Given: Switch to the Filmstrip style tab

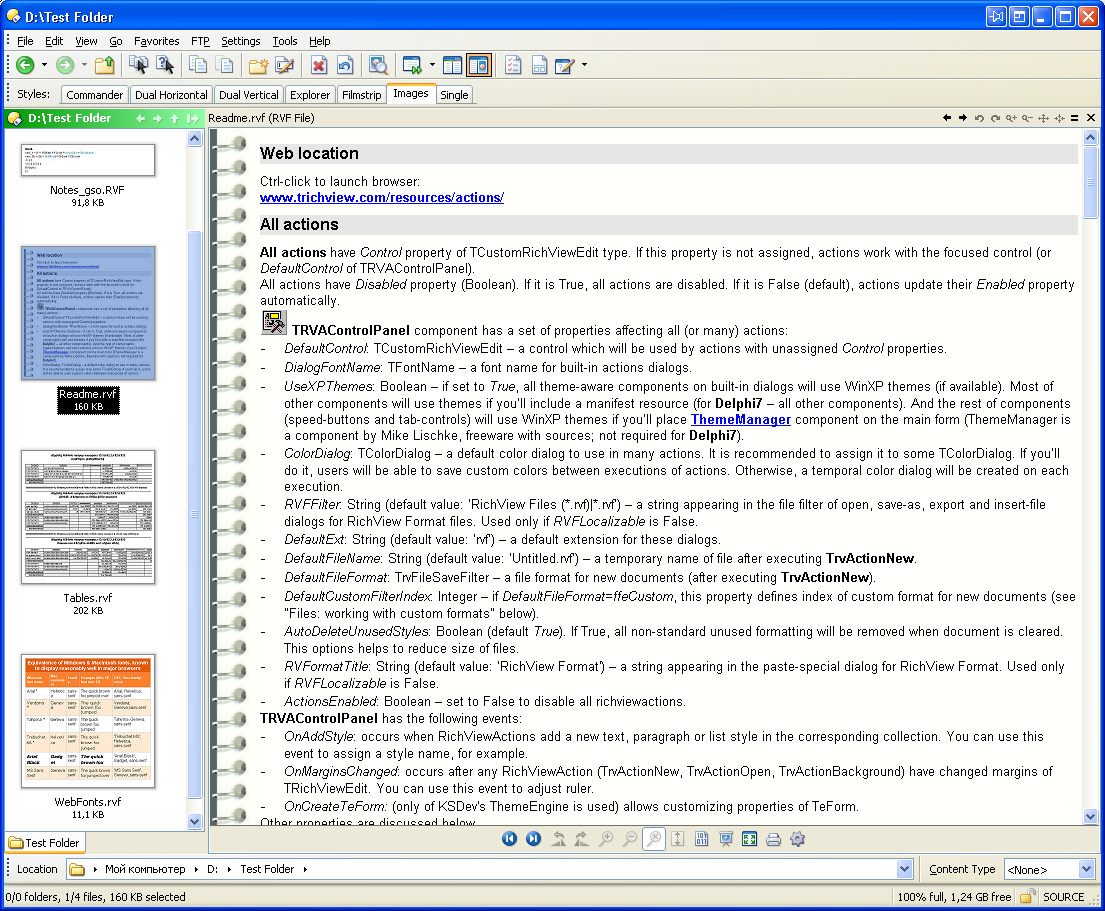Looking at the screenshot, I should coord(361,95).
